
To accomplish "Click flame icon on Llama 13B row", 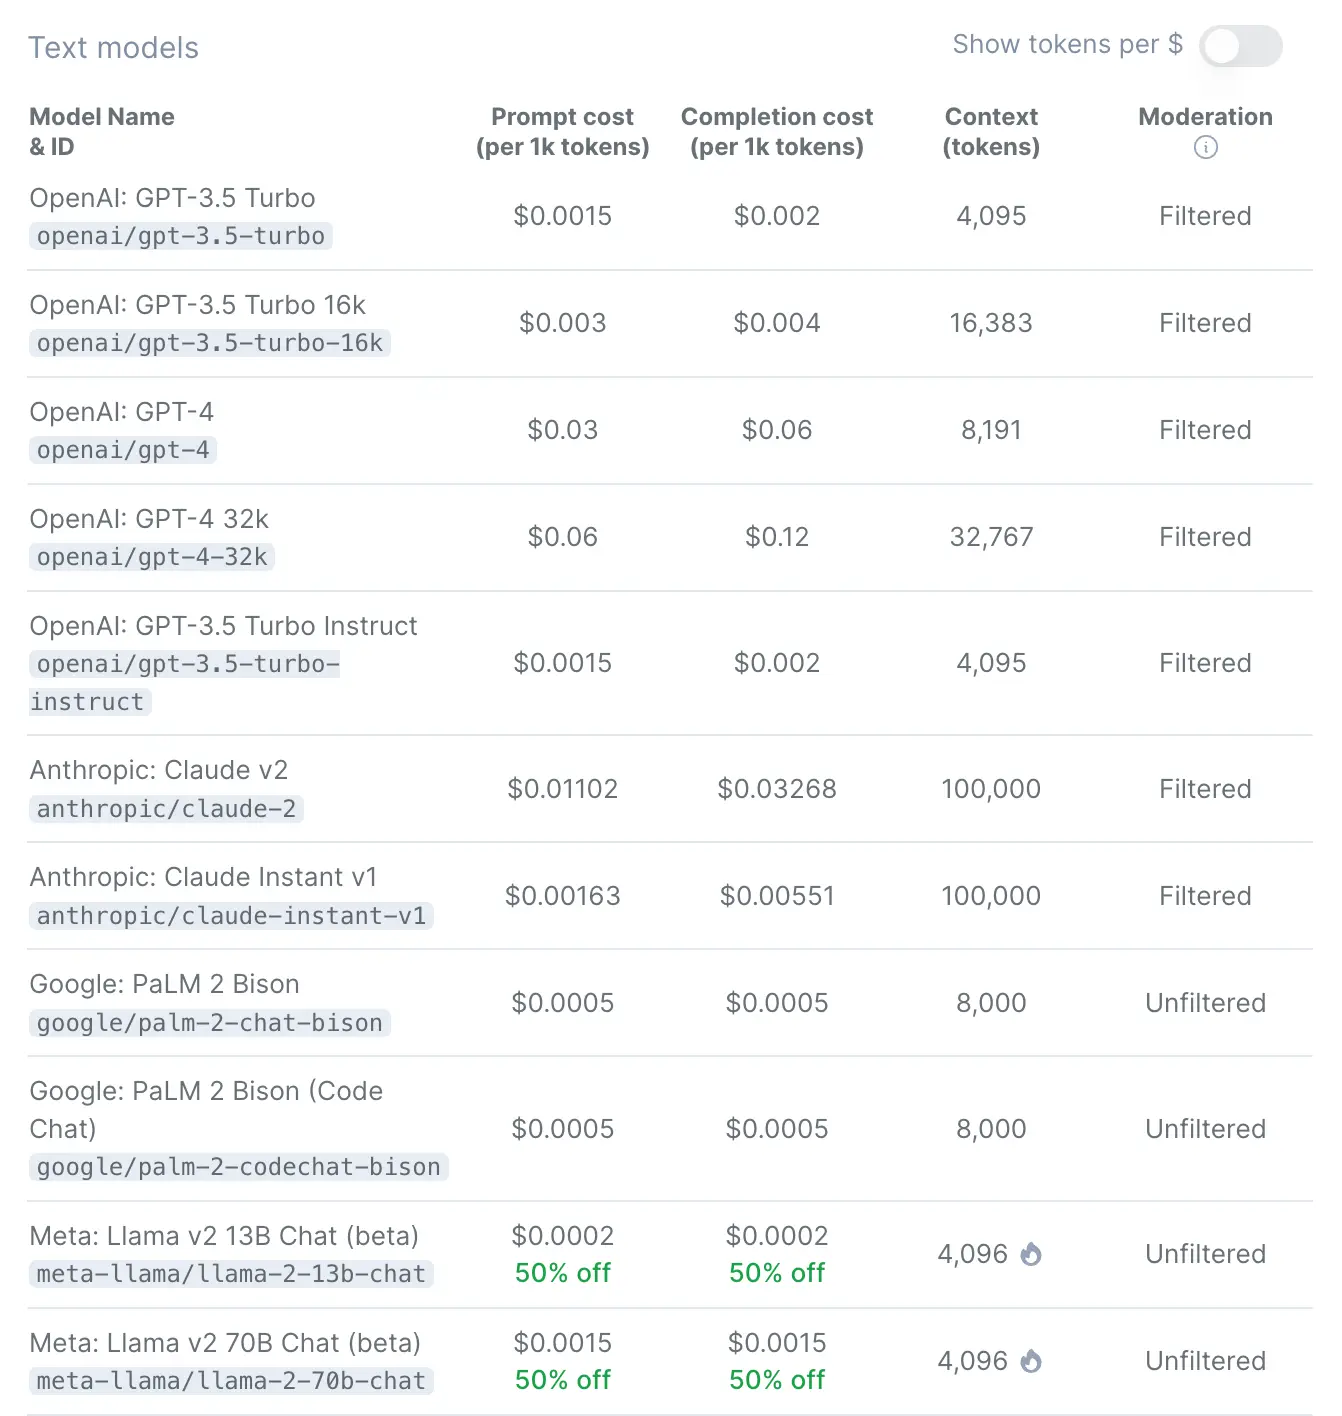I will click(1031, 1254).
